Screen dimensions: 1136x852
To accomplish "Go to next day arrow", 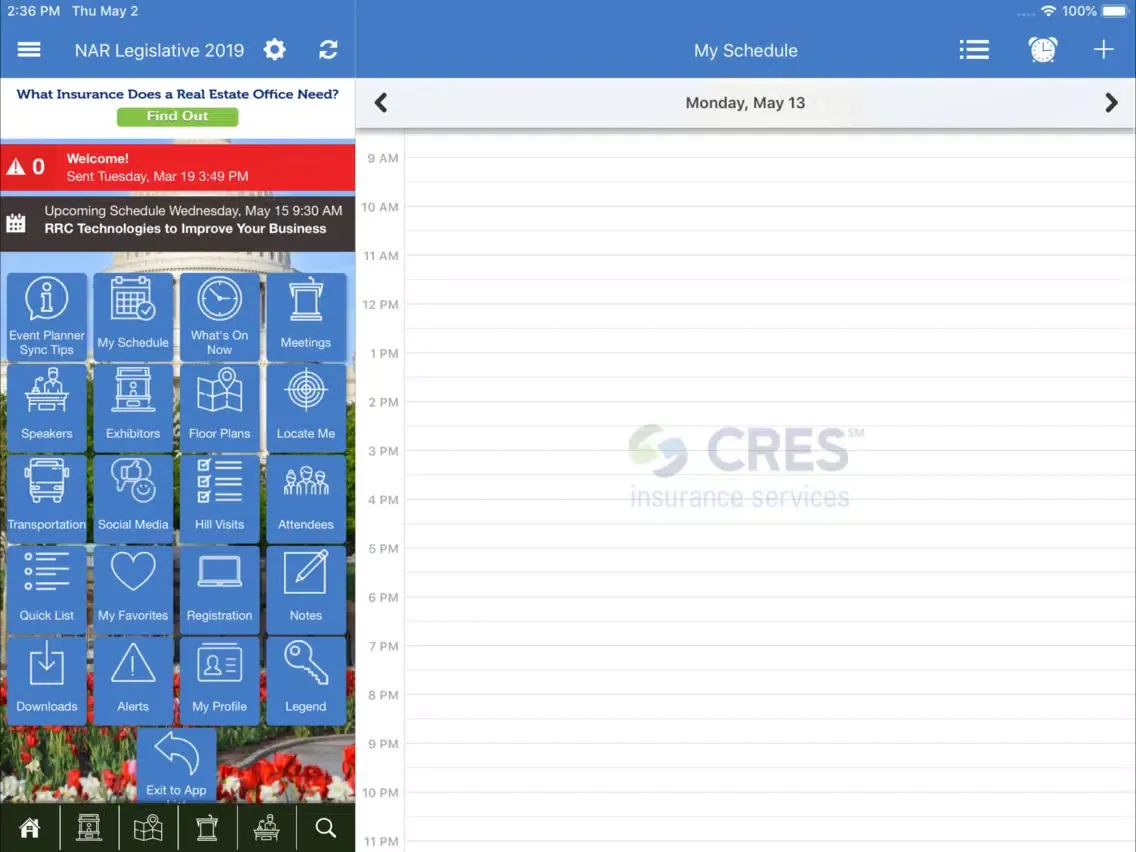I will coord(1111,103).
